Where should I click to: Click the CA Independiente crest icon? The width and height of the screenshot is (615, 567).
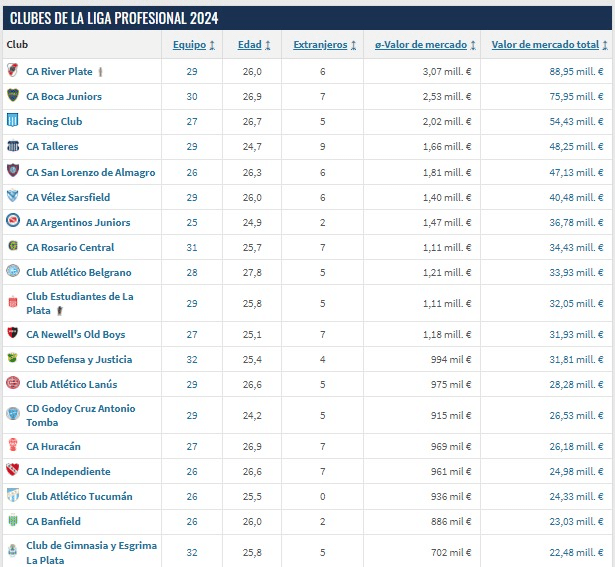[x=13, y=470]
